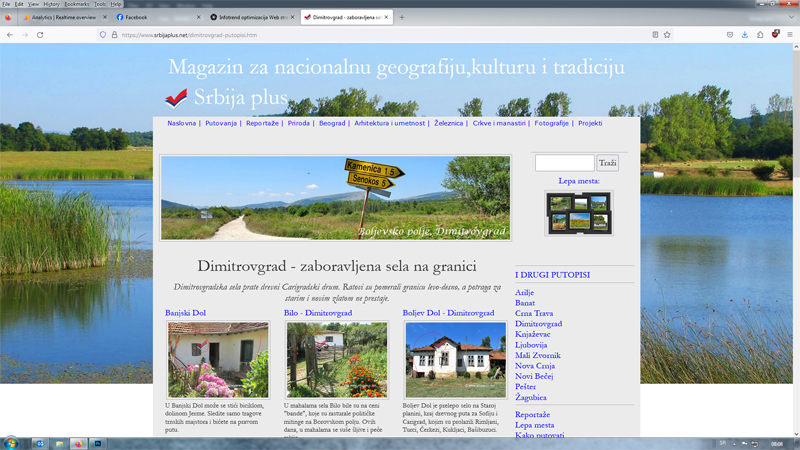Close the Dimitrovgrad tab
Image resolution: width=800 pixels, height=450 pixels.
[x=386, y=17]
